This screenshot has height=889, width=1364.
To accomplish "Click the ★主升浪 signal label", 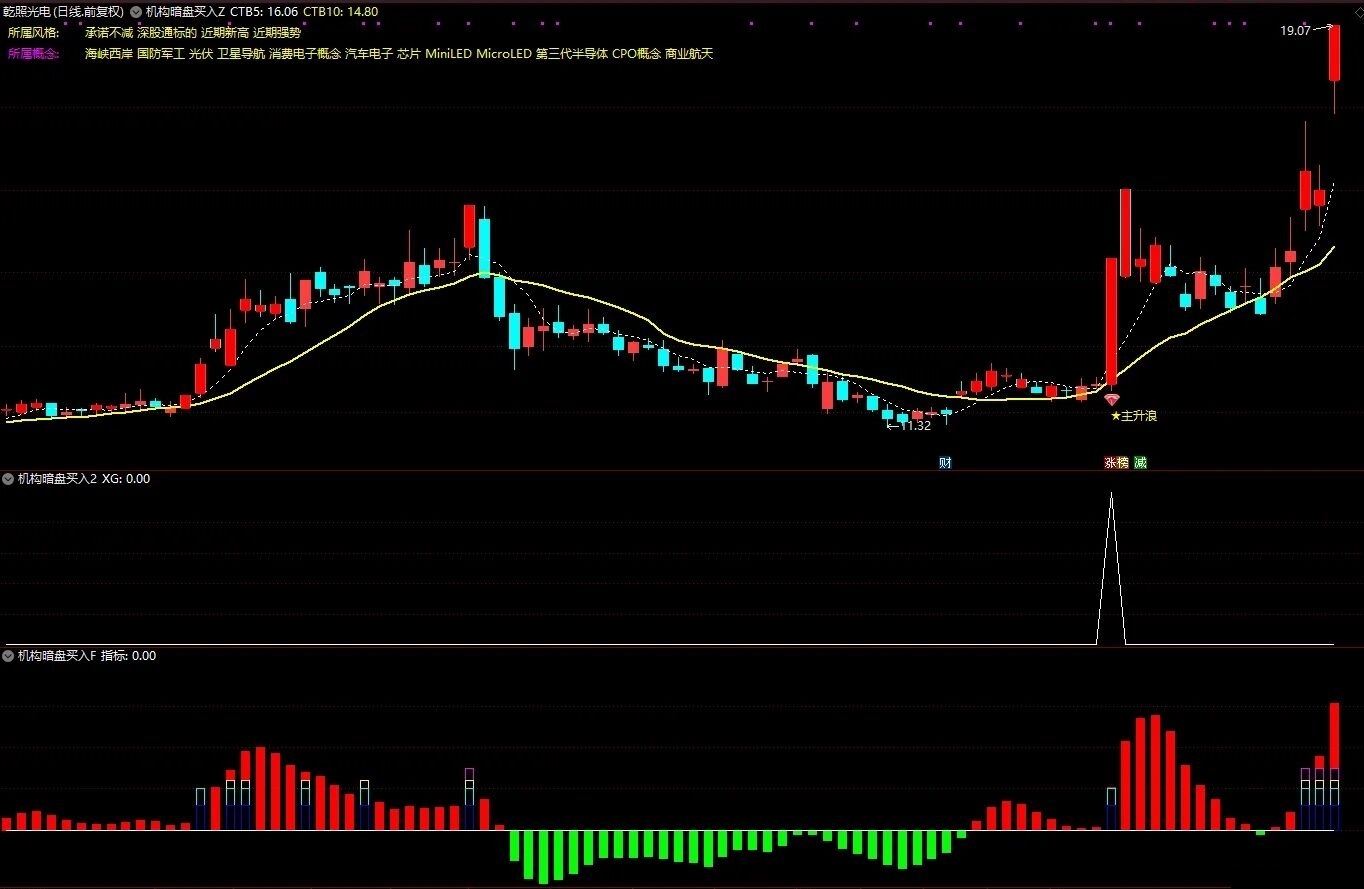I will click(x=1134, y=415).
